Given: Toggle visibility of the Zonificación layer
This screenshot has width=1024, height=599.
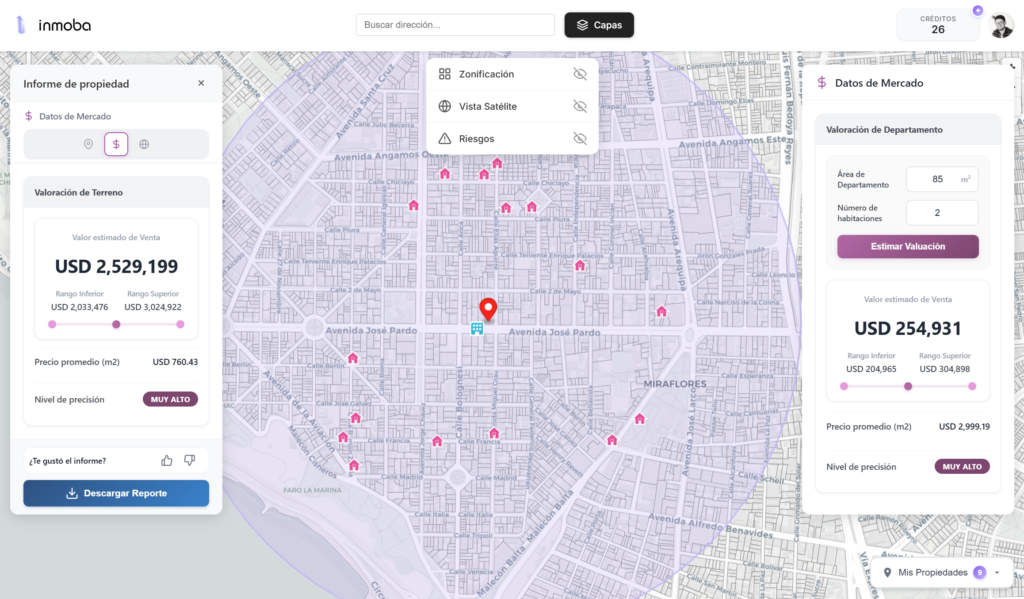Looking at the screenshot, I should [x=579, y=74].
